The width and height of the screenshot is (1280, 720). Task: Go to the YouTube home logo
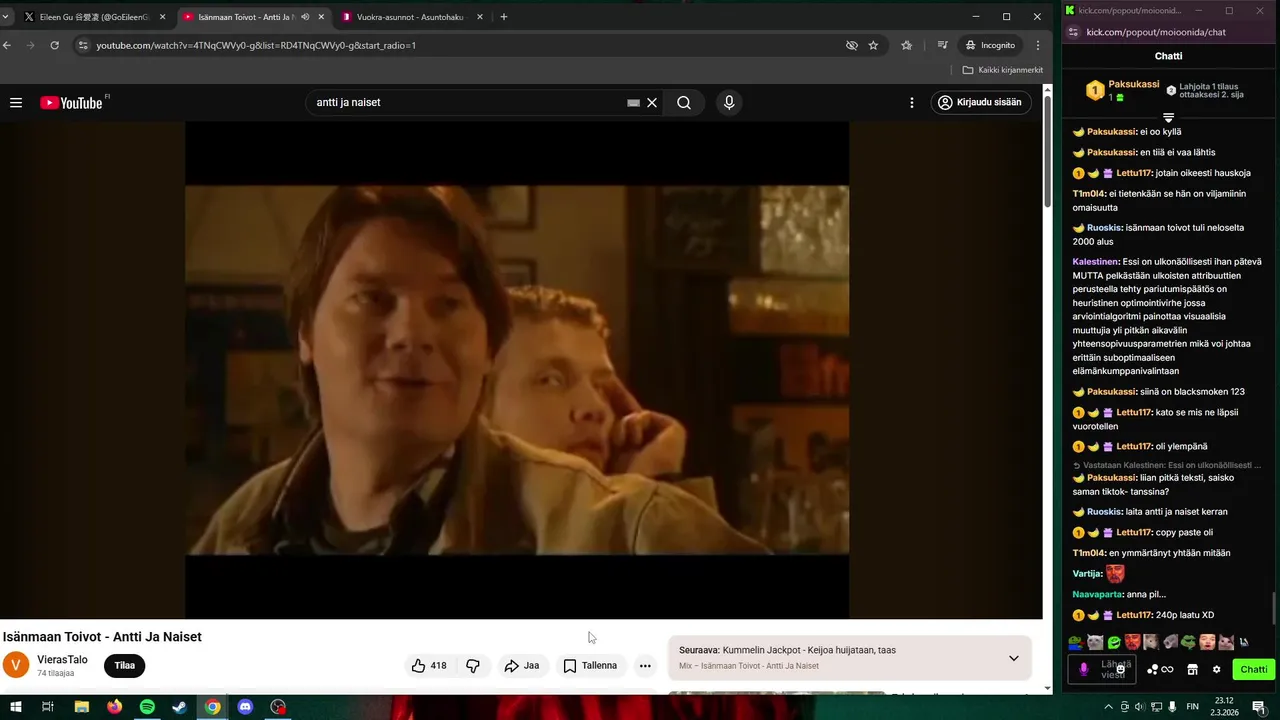pos(71,102)
